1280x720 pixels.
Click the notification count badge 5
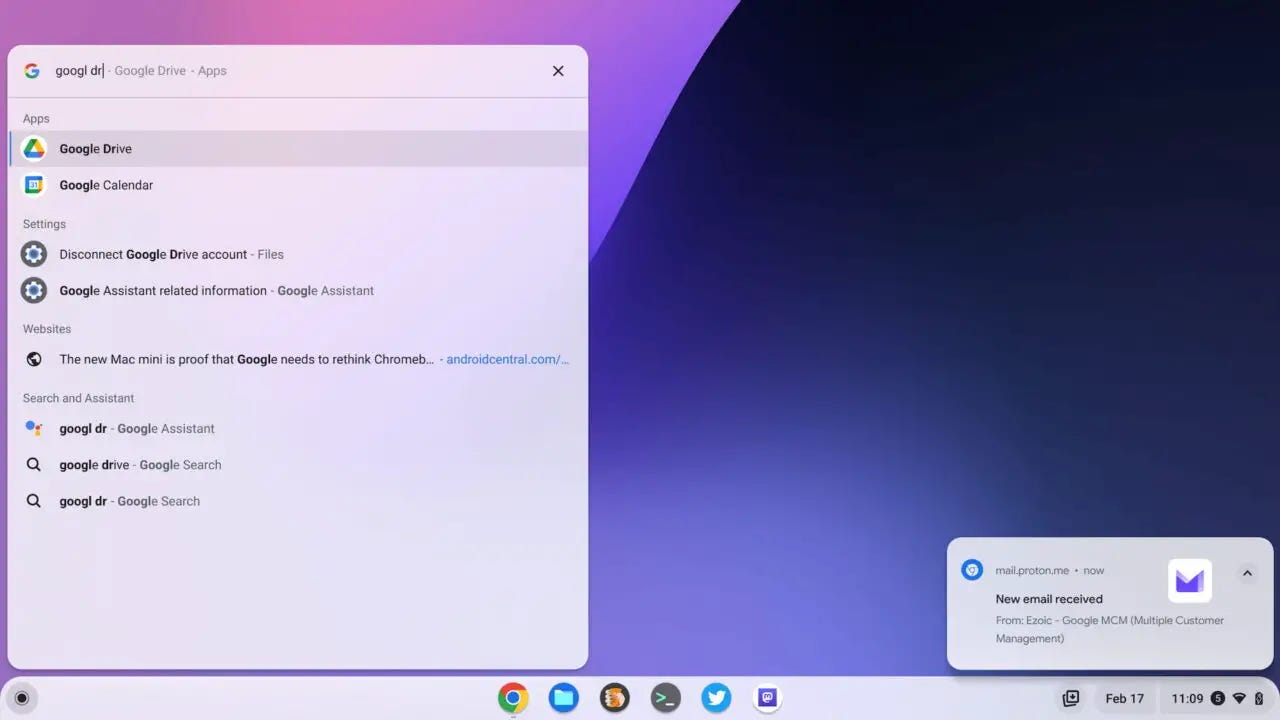1217,699
